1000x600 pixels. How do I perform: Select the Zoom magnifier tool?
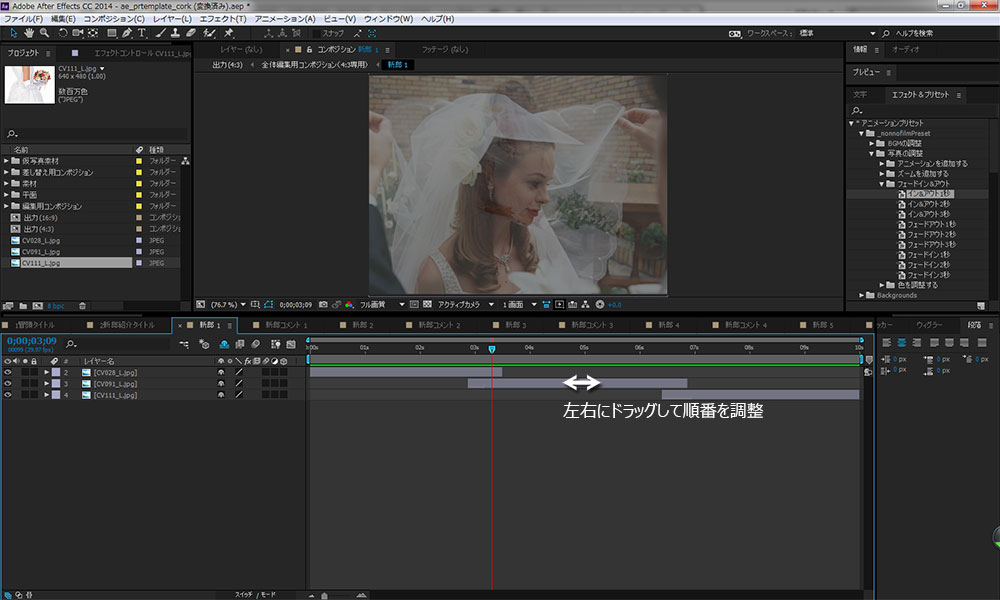45,33
